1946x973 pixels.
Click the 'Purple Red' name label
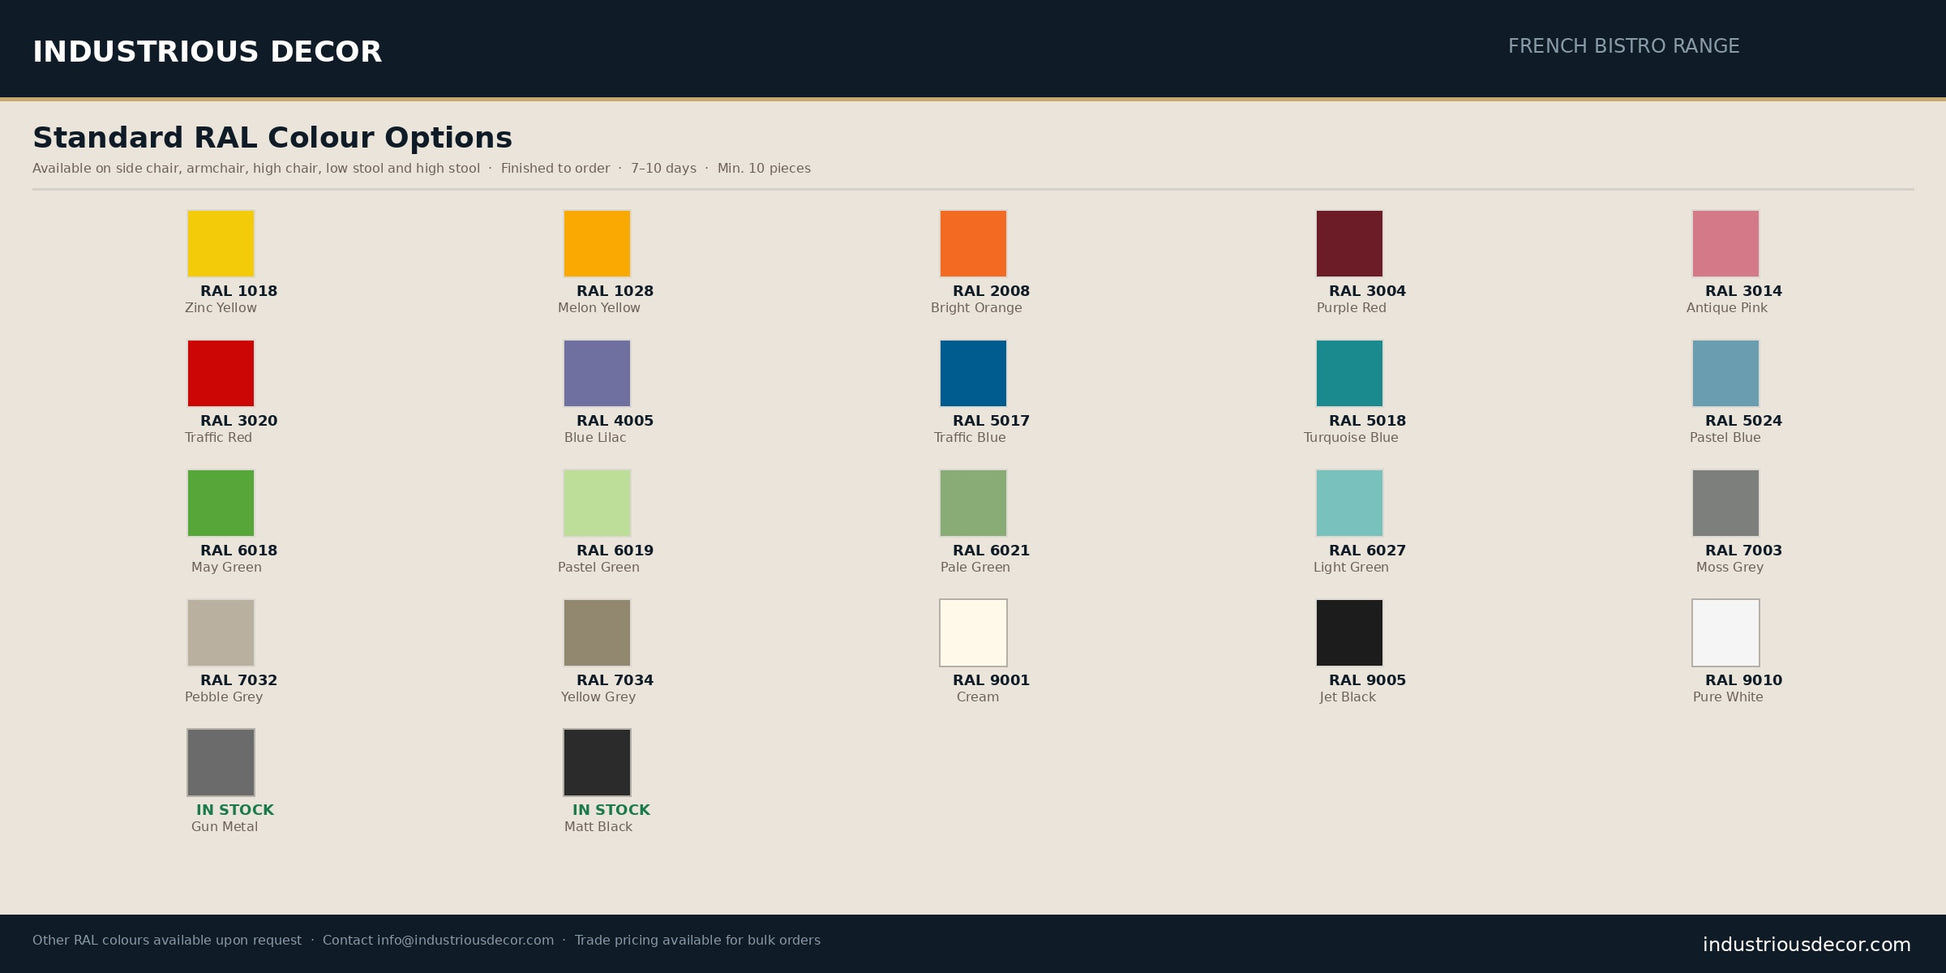(1351, 308)
